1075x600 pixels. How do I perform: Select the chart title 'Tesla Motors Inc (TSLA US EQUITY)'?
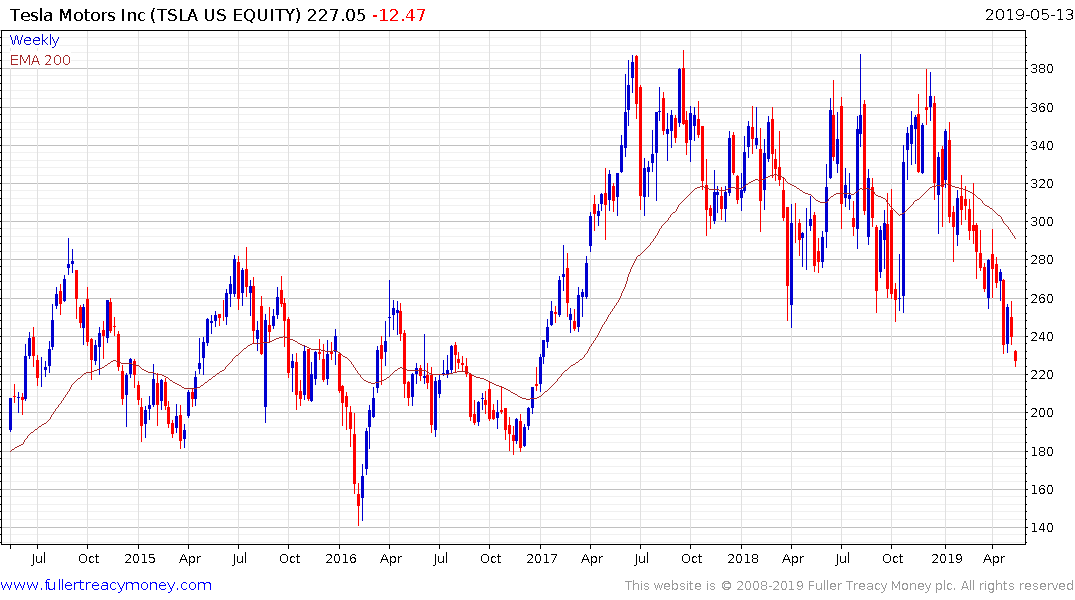pos(156,15)
